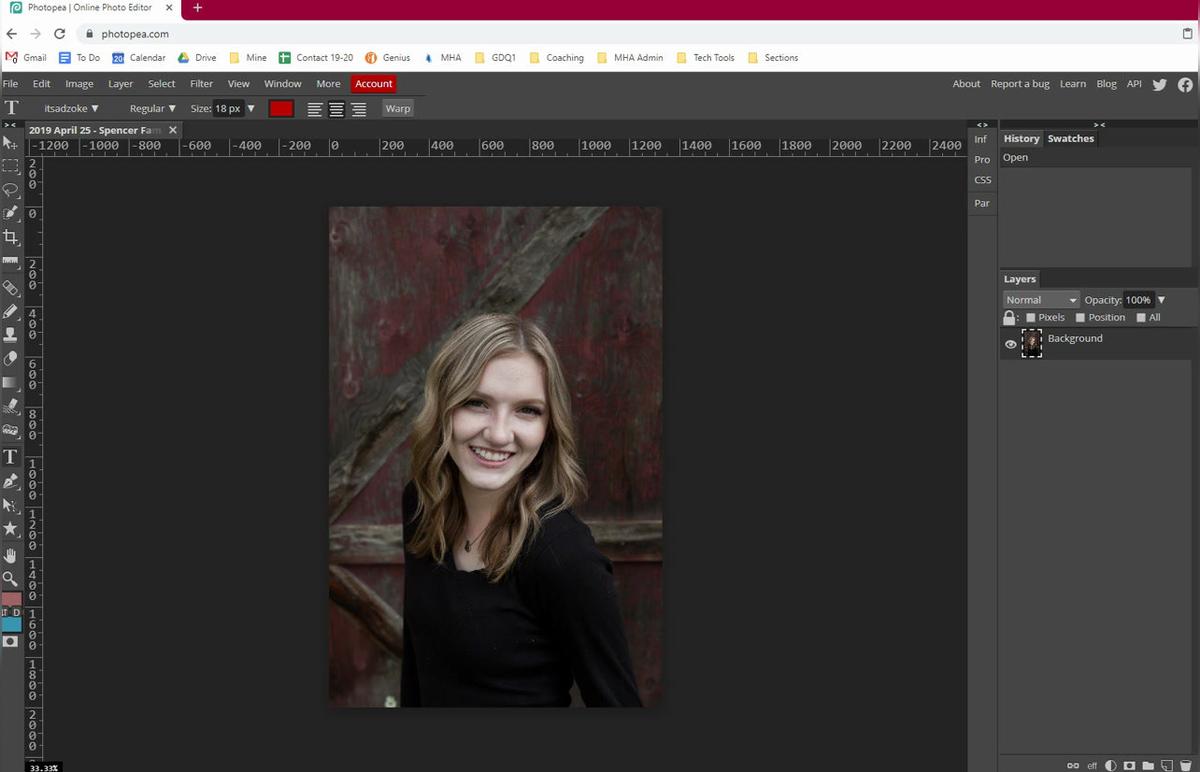The image size is (1200, 772).
Task: Toggle Quick Mask mode icon
Action: [11, 642]
